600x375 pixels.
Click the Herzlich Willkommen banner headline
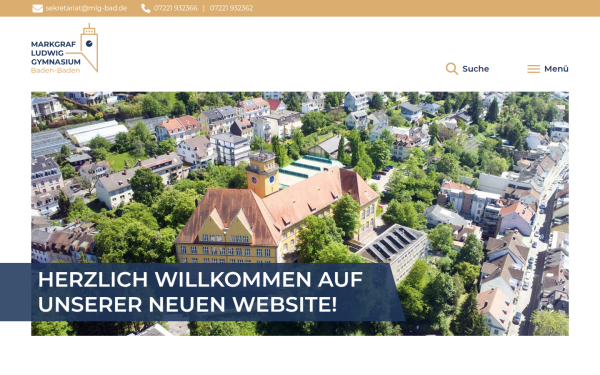(x=200, y=292)
